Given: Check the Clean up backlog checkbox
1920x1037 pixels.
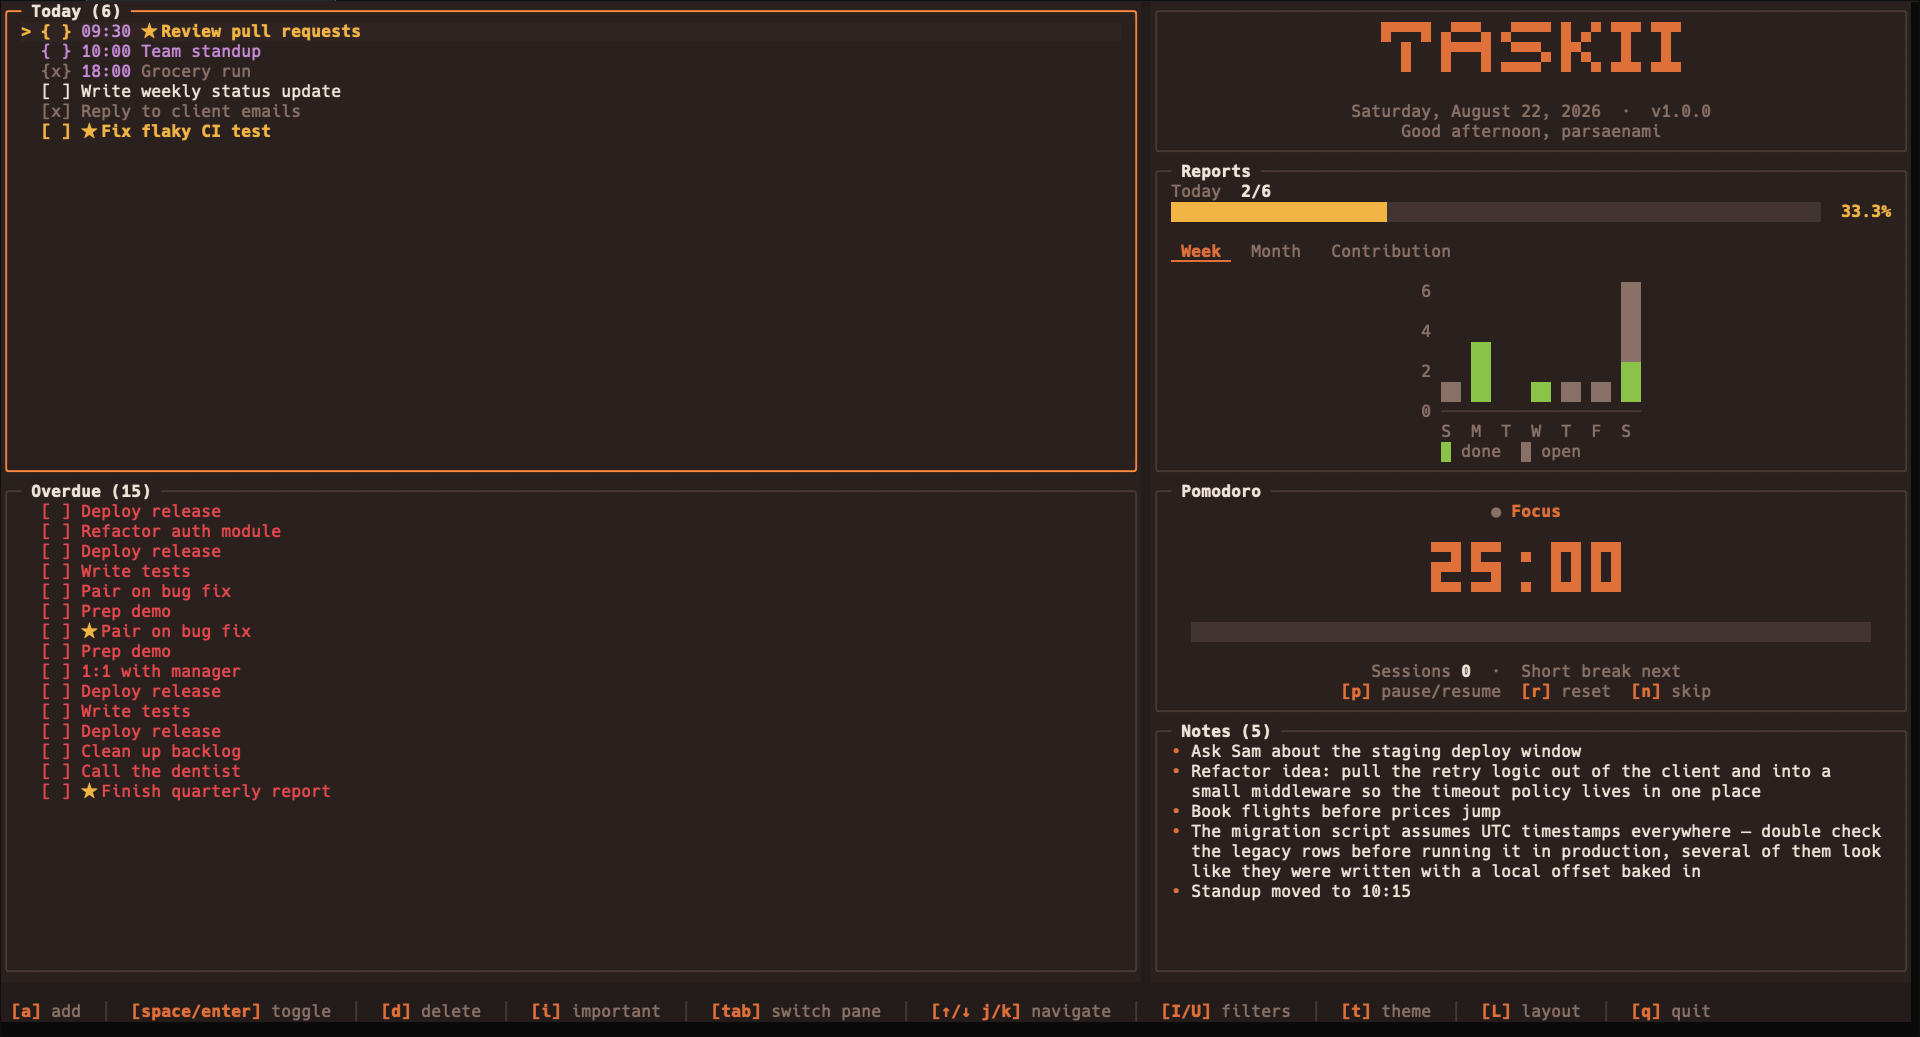Looking at the screenshot, I should tap(56, 751).
